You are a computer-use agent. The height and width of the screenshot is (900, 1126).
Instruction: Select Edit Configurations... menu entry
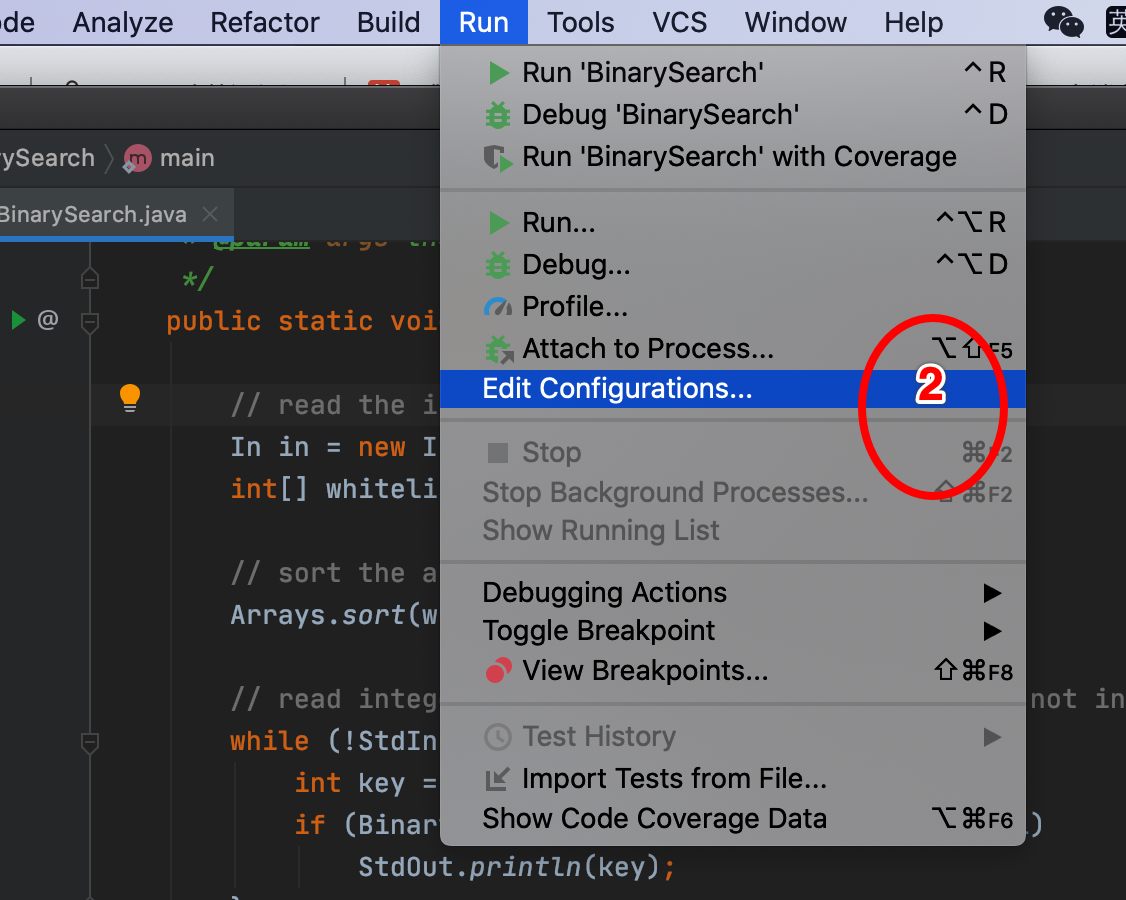pos(617,389)
